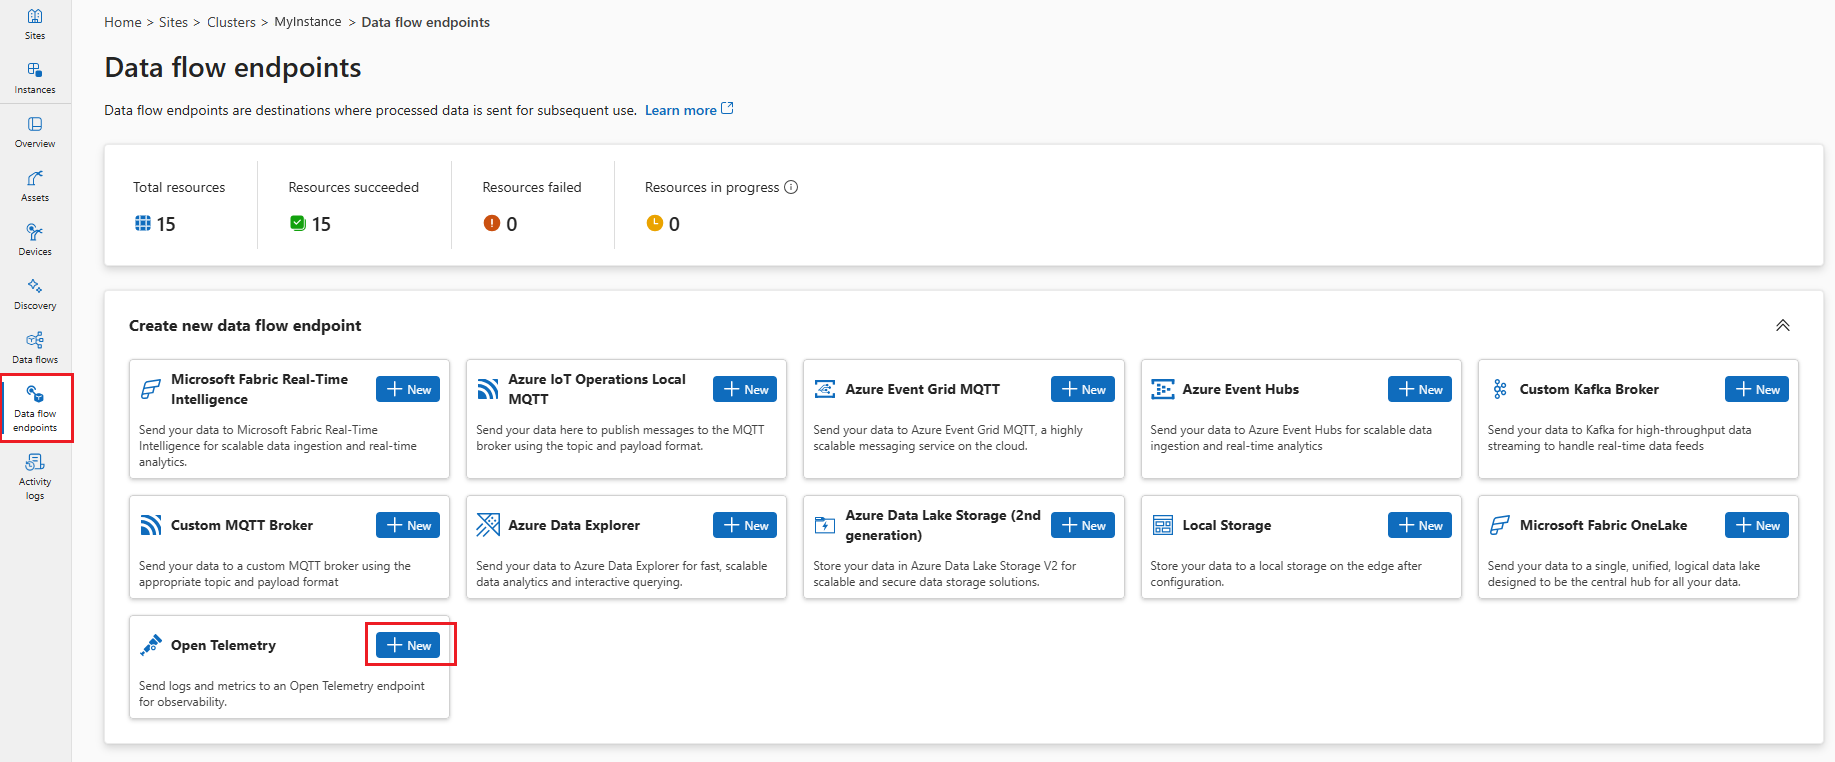This screenshot has height=762, width=1835.
Task: Add new Azure Data Explorer endpoint
Action: coord(745,525)
